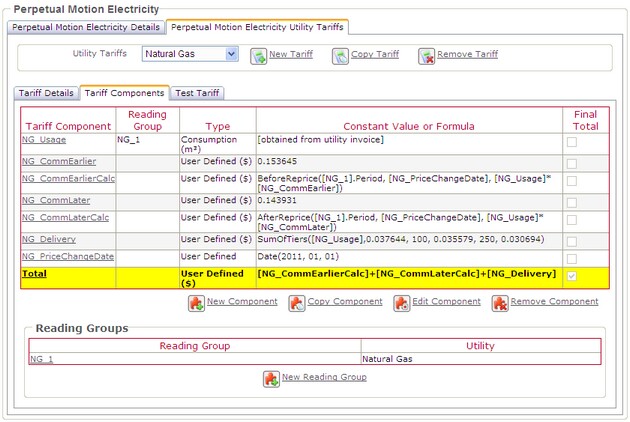The width and height of the screenshot is (630, 422).
Task: Click the Copy Component puzzle icon
Action: (297, 303)
